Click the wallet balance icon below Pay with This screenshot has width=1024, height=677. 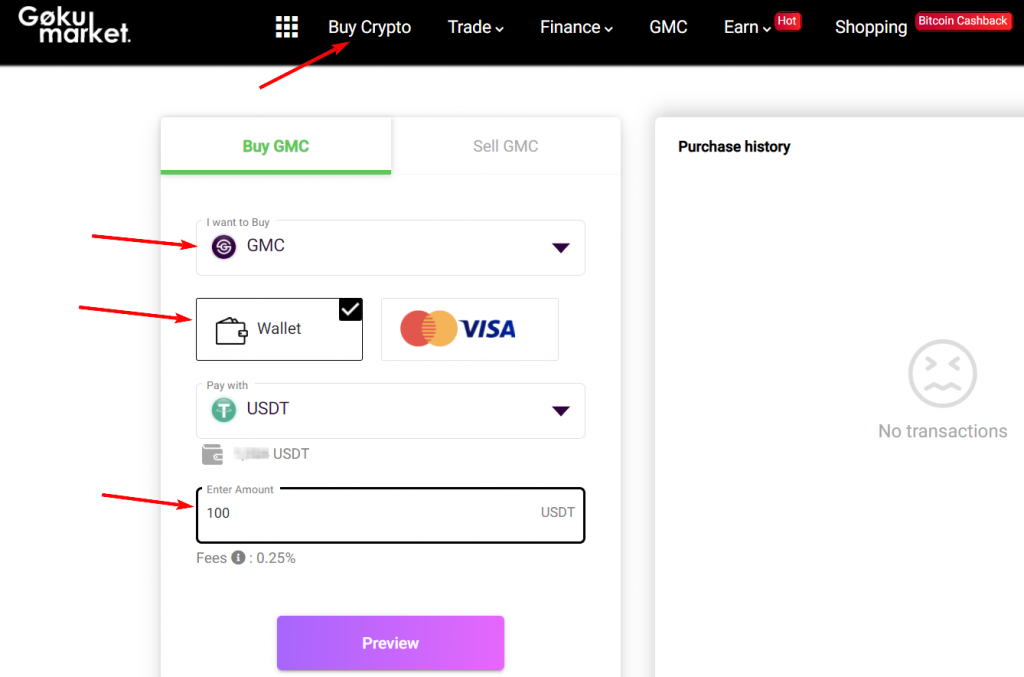(x=212, y=454)
